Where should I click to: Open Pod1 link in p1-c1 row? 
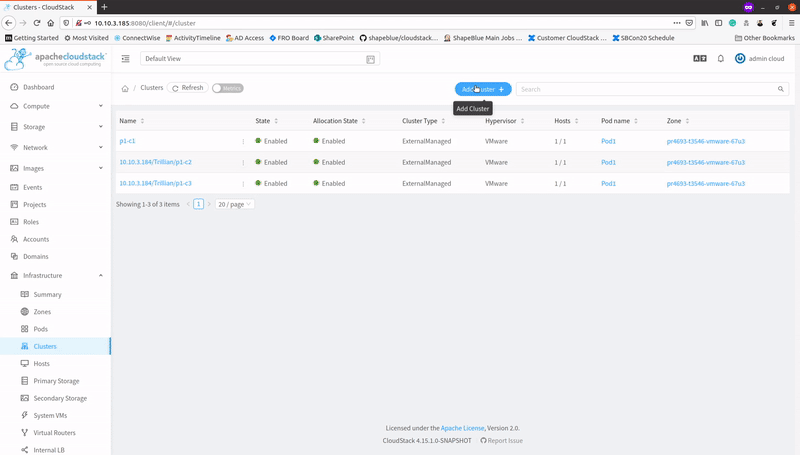pos(608,141)
